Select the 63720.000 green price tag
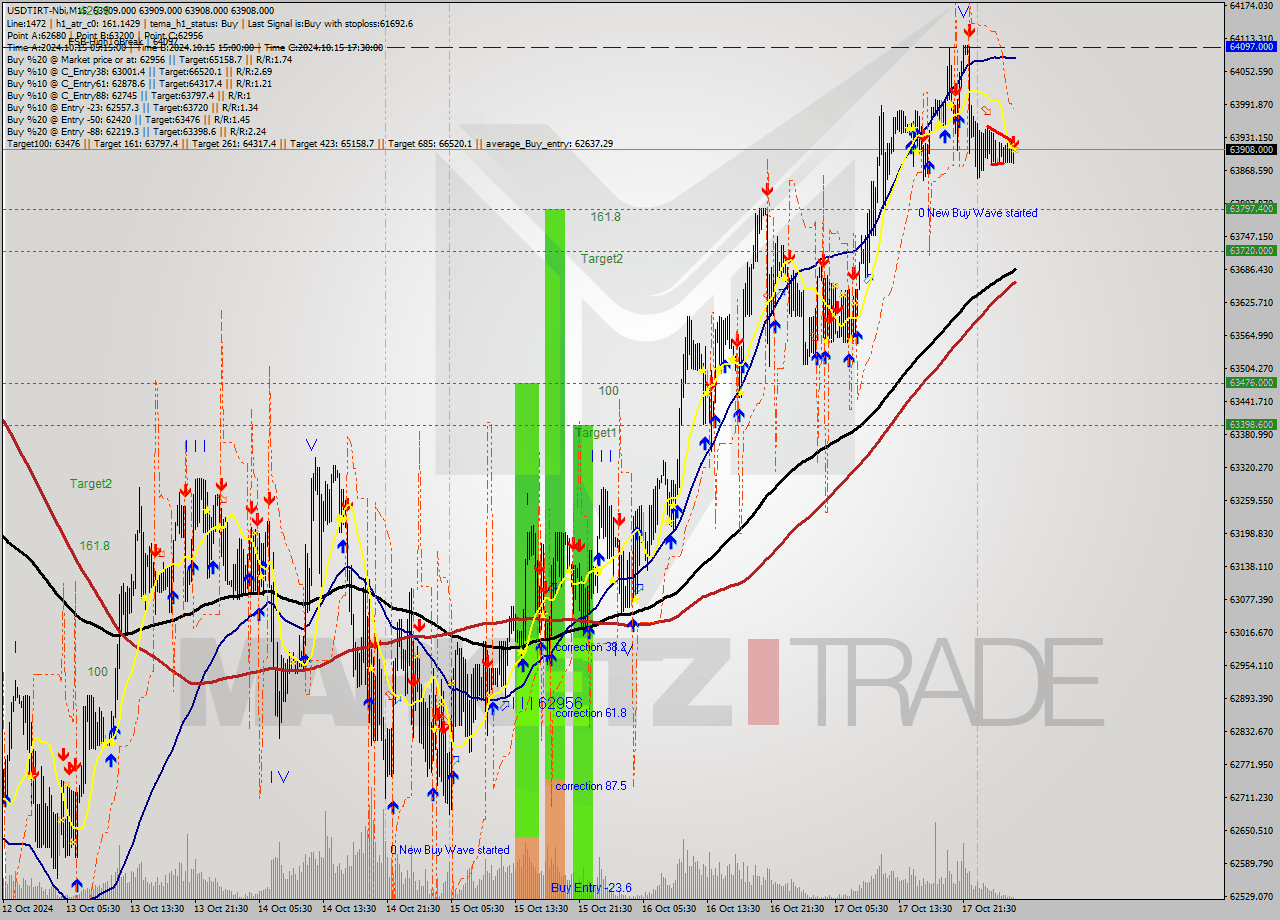The height and width of the screenshot is (920, 1280). point(1250,250)
